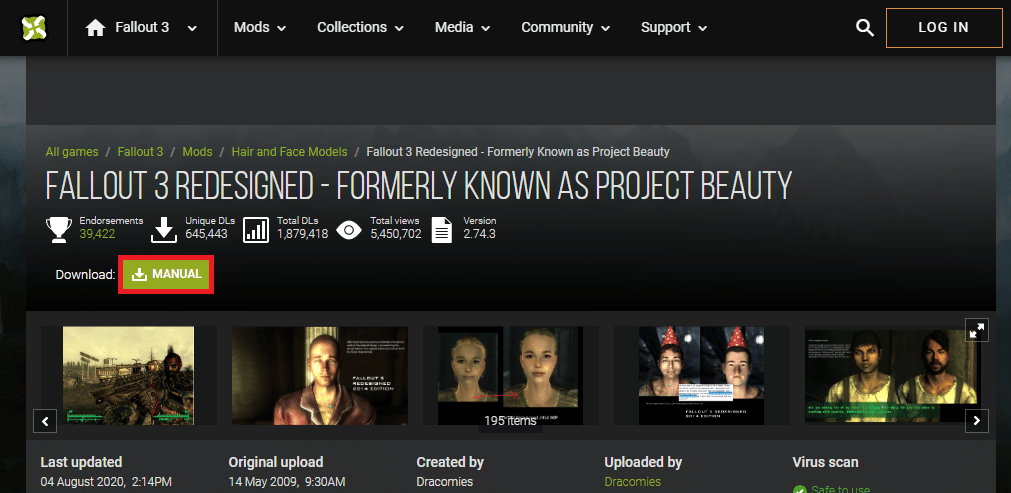1011x493 pixels.
Task: Open the Mods menu
Action: click(260, 28)
